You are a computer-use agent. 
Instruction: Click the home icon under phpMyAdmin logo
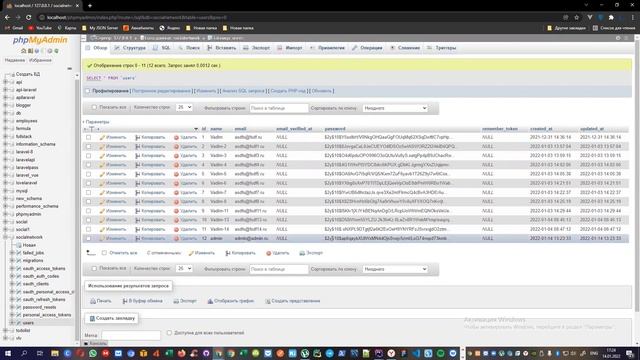click(24, 51)
